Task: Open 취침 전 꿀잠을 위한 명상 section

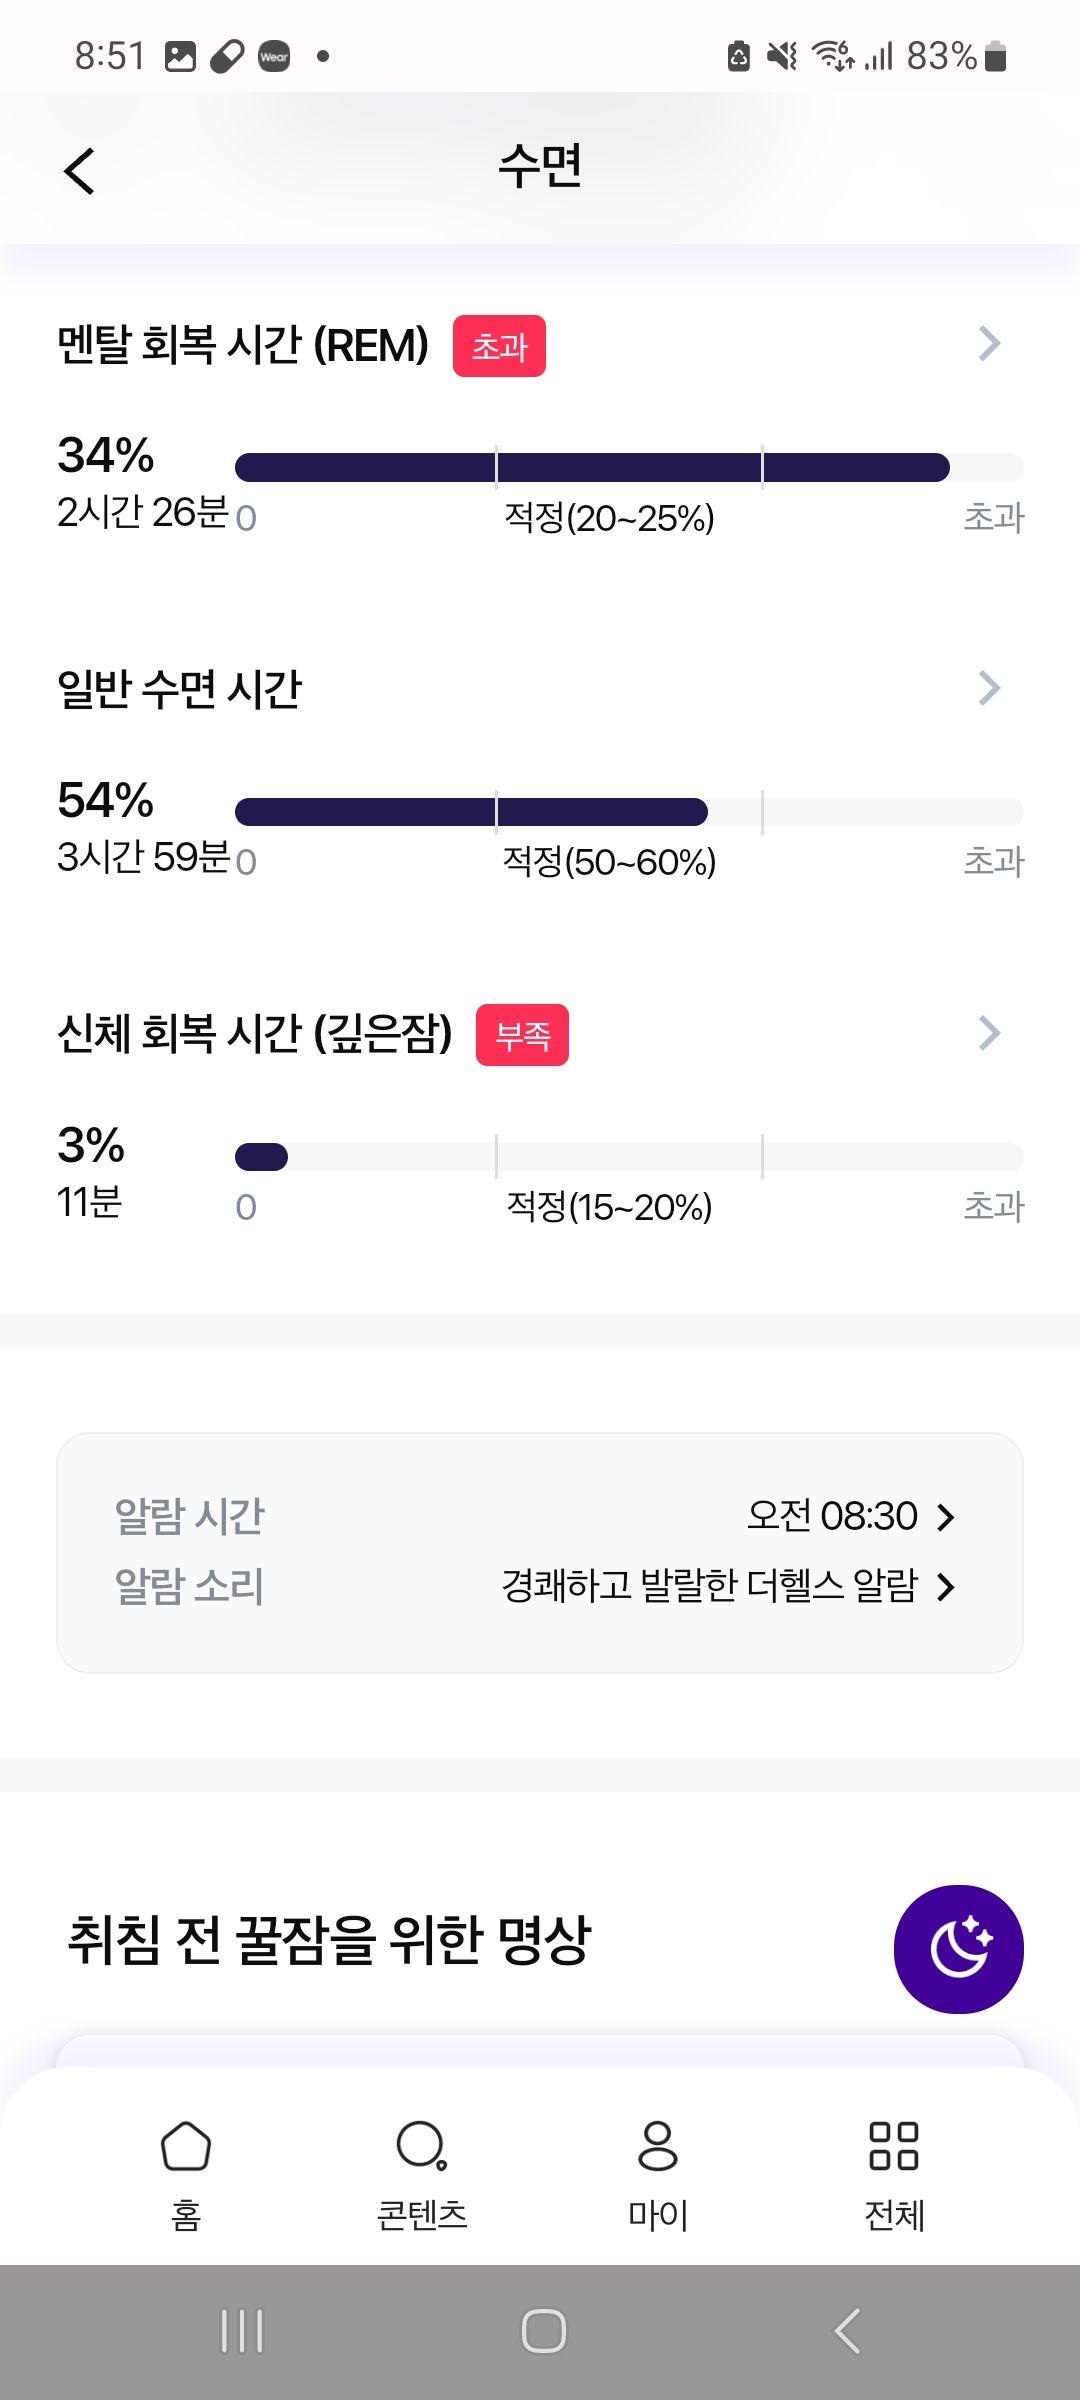Action: 329,1940
